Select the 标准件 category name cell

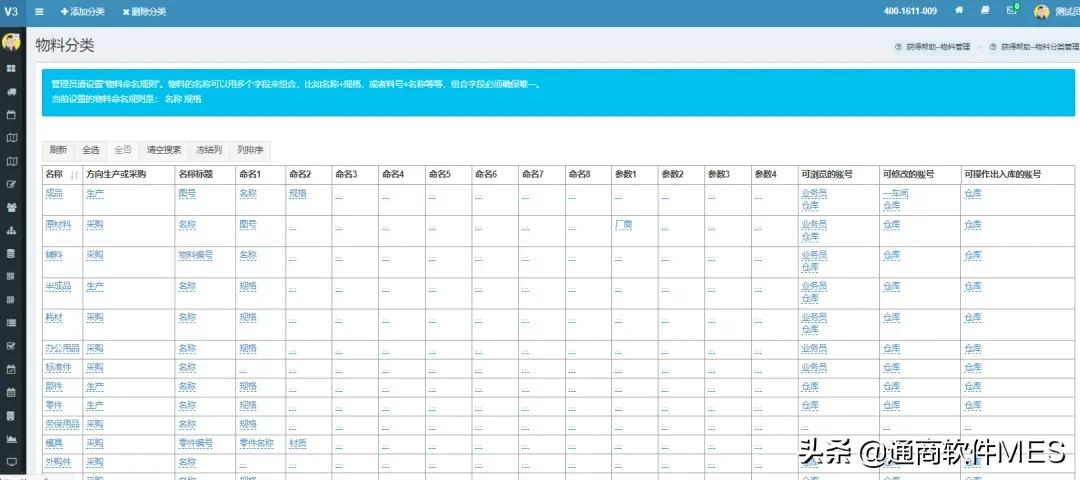[58, 367]
